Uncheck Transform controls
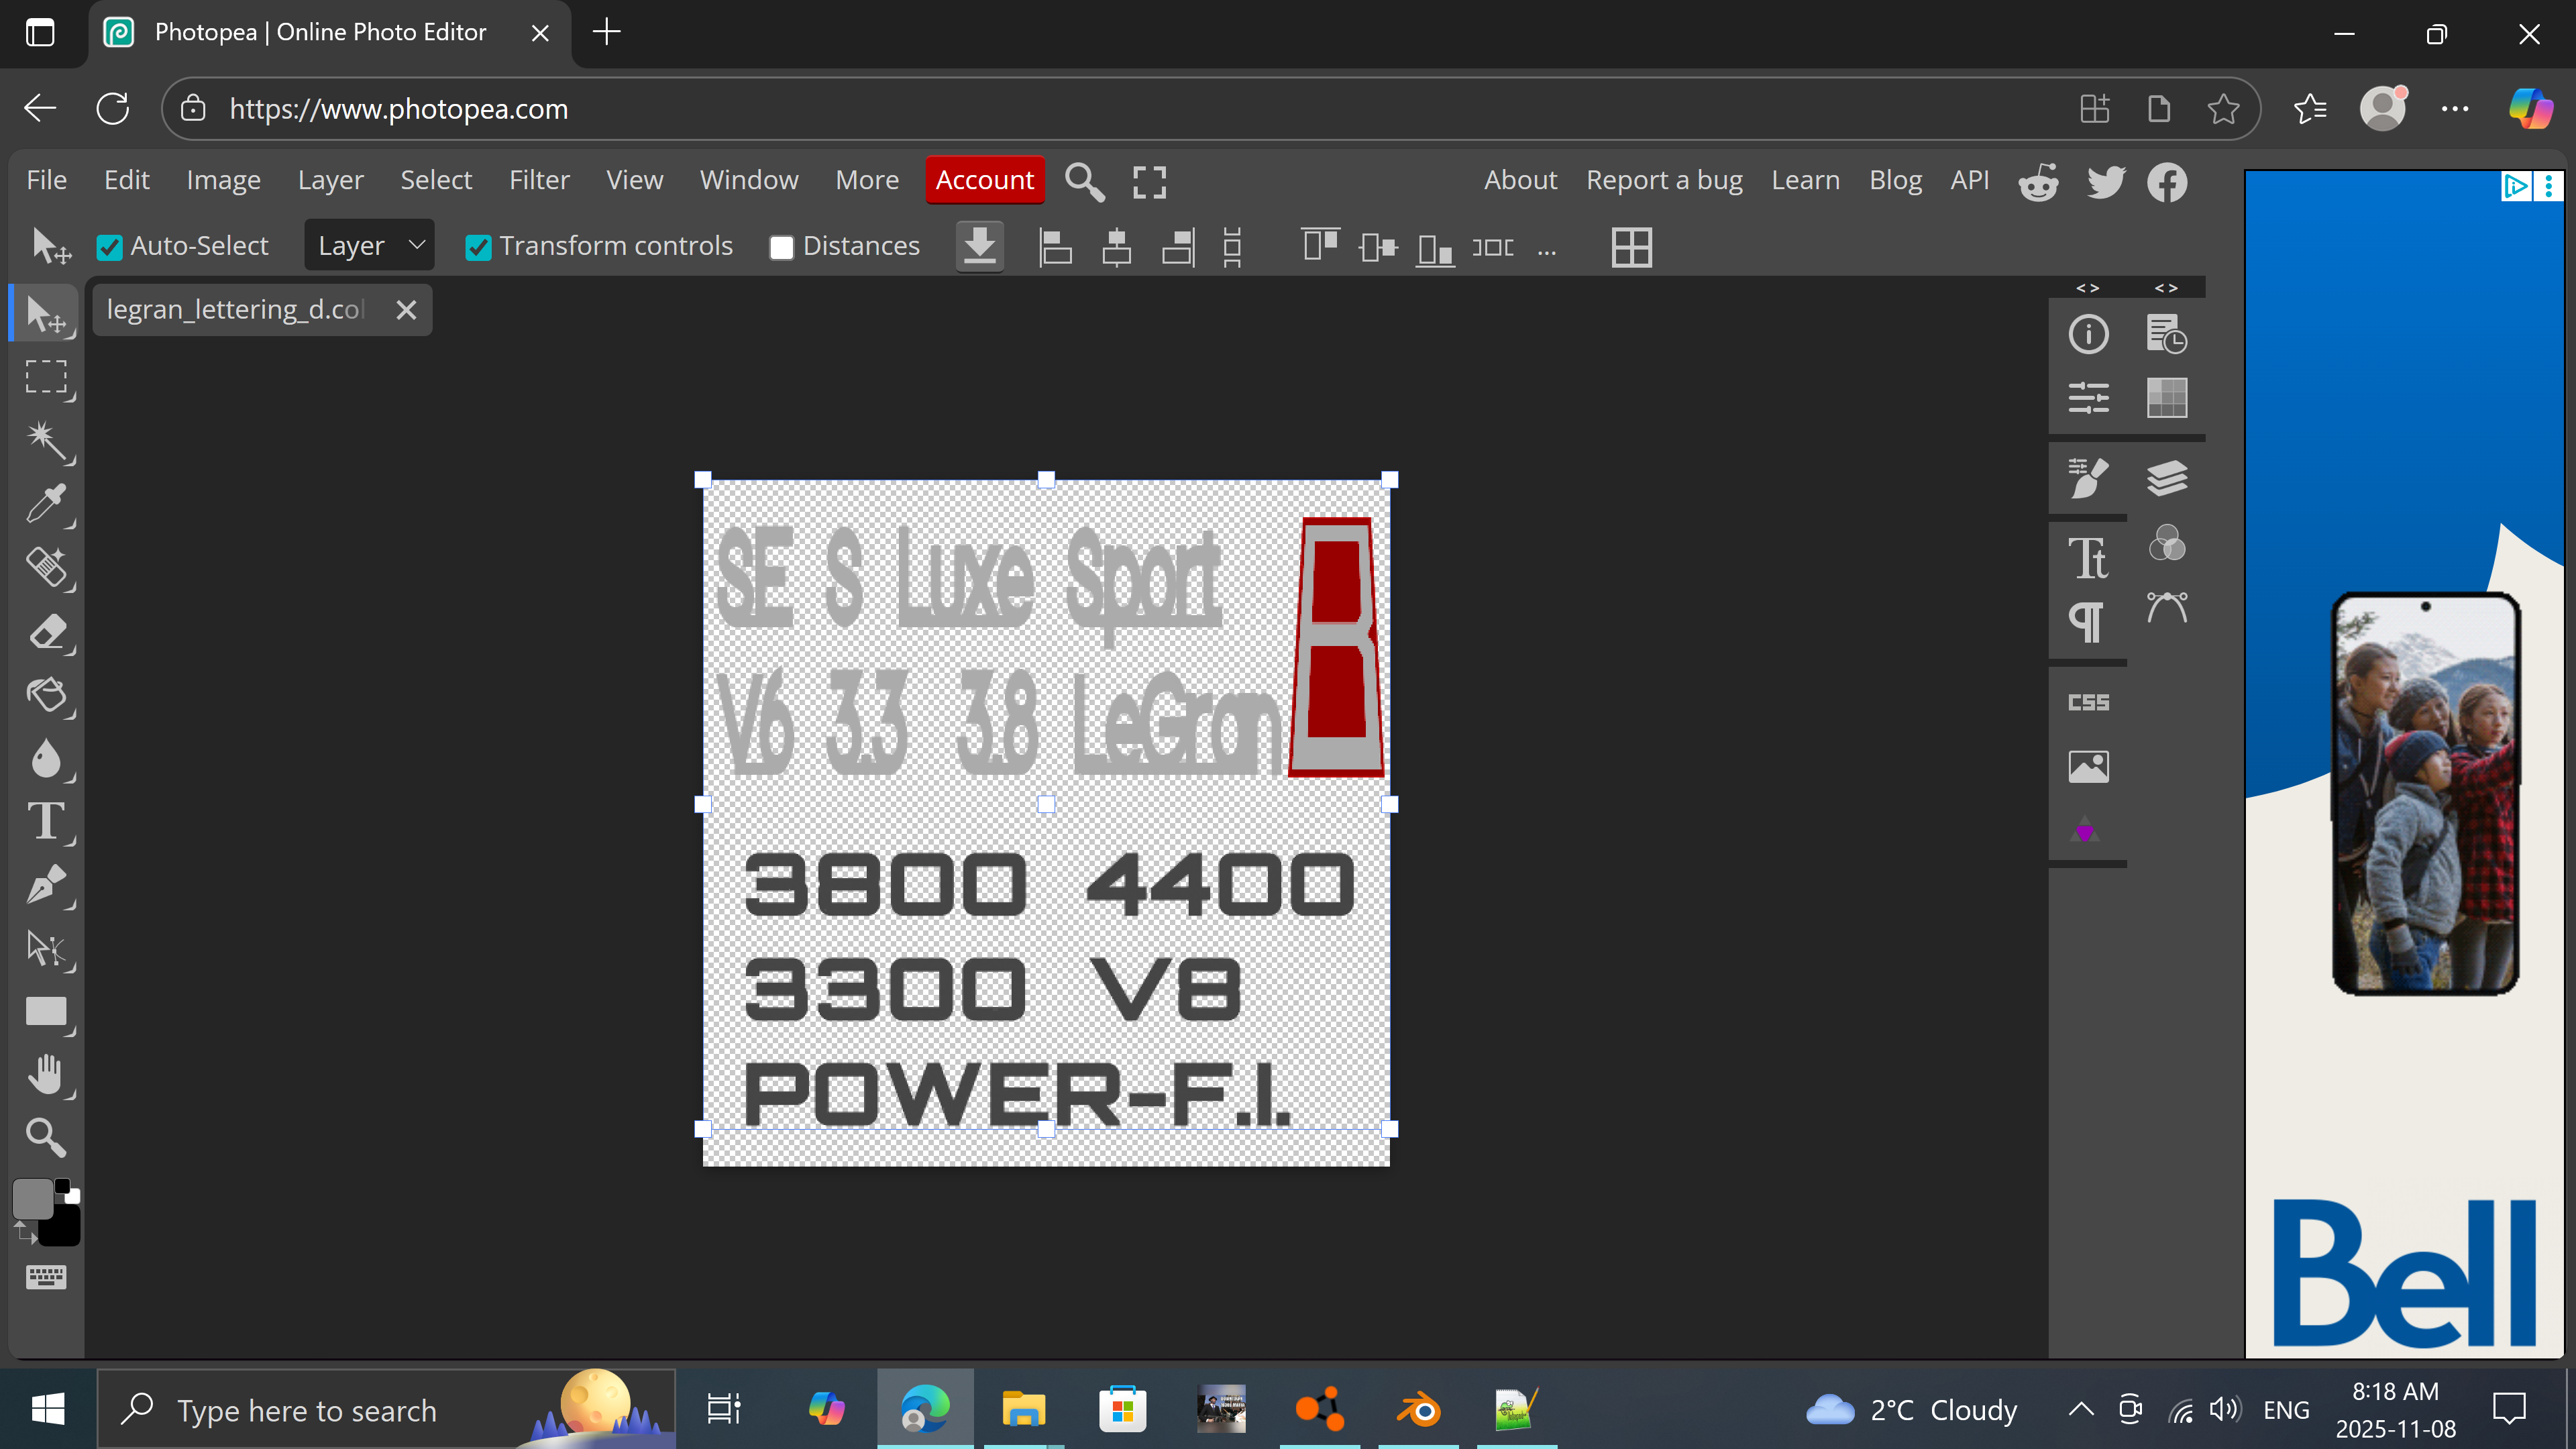Viewport: 2576px width, 1449px height. (478, 247)
